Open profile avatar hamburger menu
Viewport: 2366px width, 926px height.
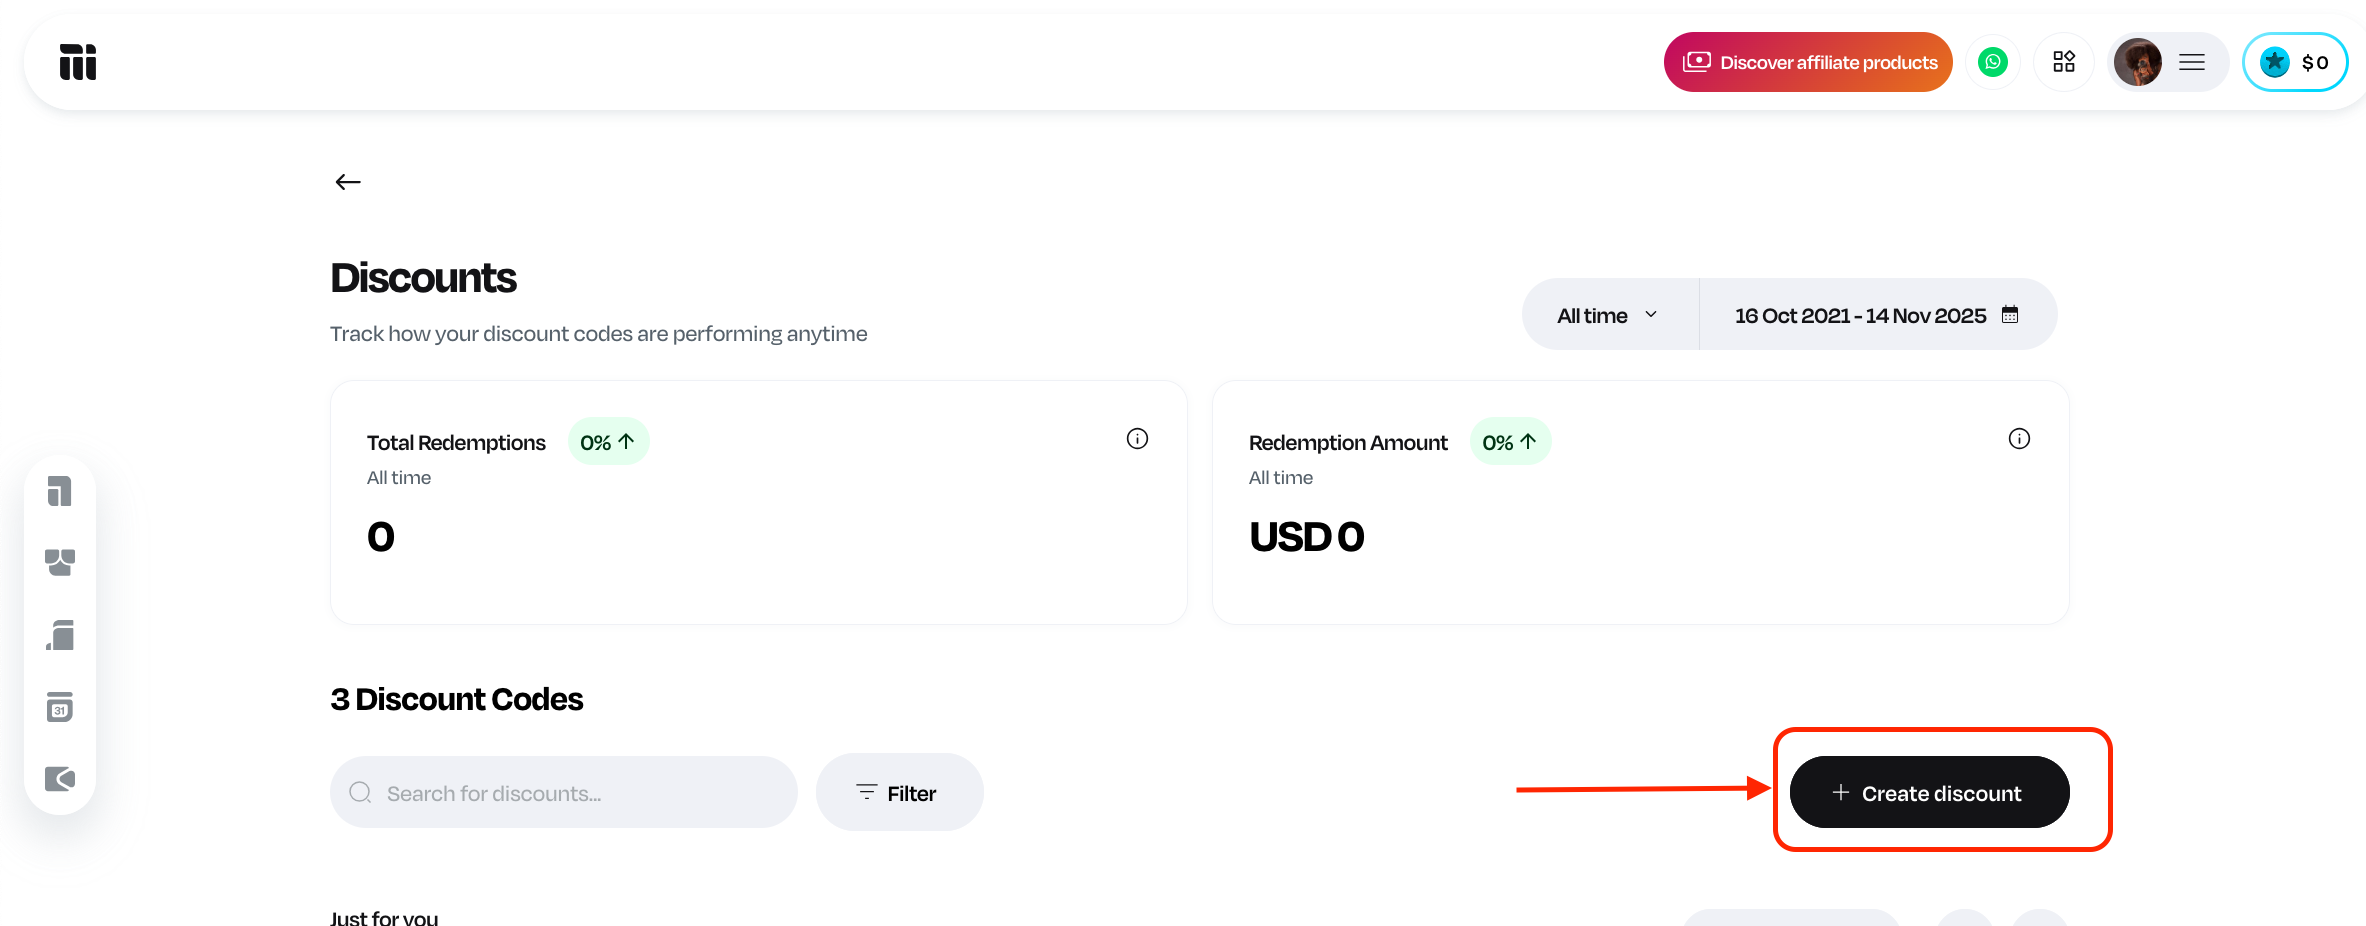click(2190, 62)
